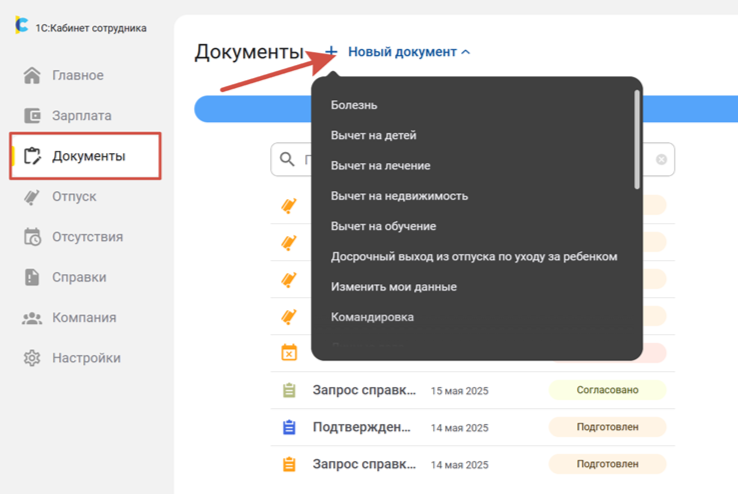Collapse the Новый документ dropdown chevron
The height and width of the screenshot is (494, 738).
point(465,52)
